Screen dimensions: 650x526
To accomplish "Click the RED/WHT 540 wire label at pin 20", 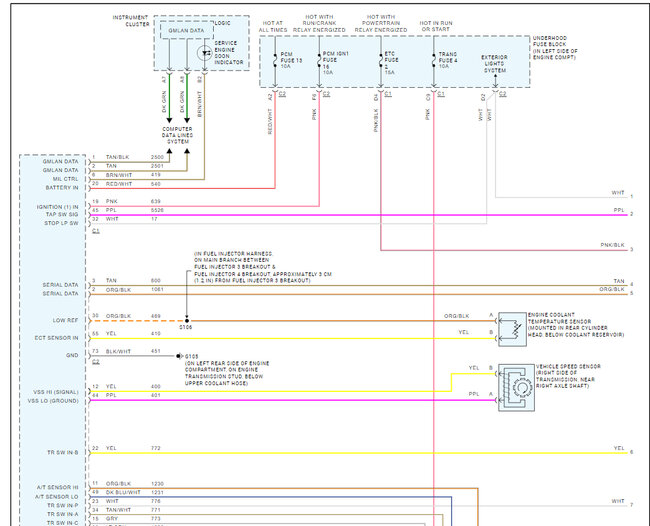I will (x=119, y=184).
